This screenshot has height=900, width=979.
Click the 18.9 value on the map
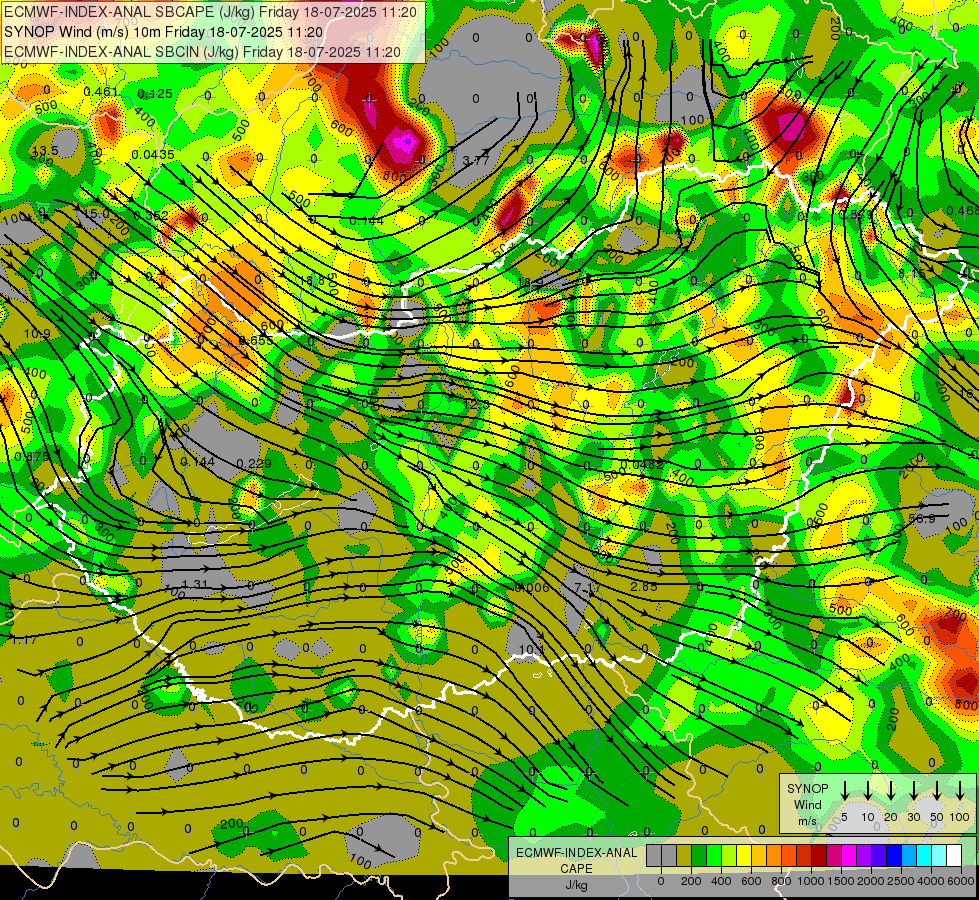pos(531,283)
